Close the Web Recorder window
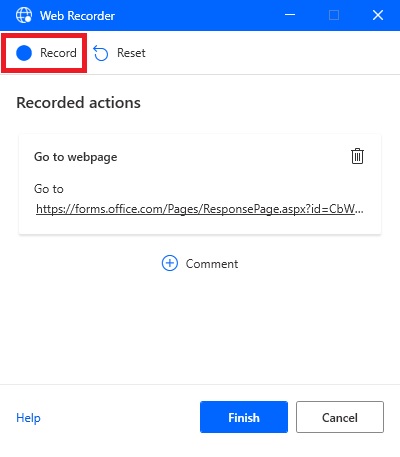Image resolution: width=400 pixels, height=457 pixels. 378,15
